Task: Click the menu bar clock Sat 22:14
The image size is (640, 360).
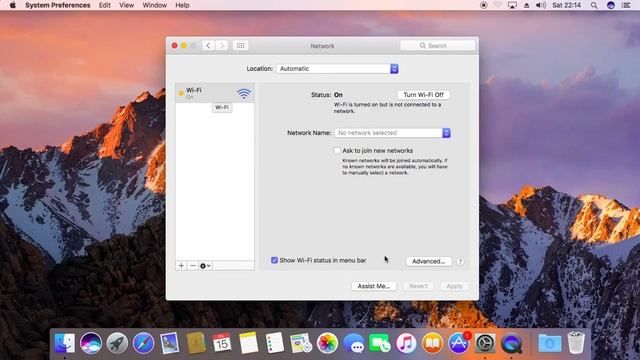Action: [x=566, y=5]
